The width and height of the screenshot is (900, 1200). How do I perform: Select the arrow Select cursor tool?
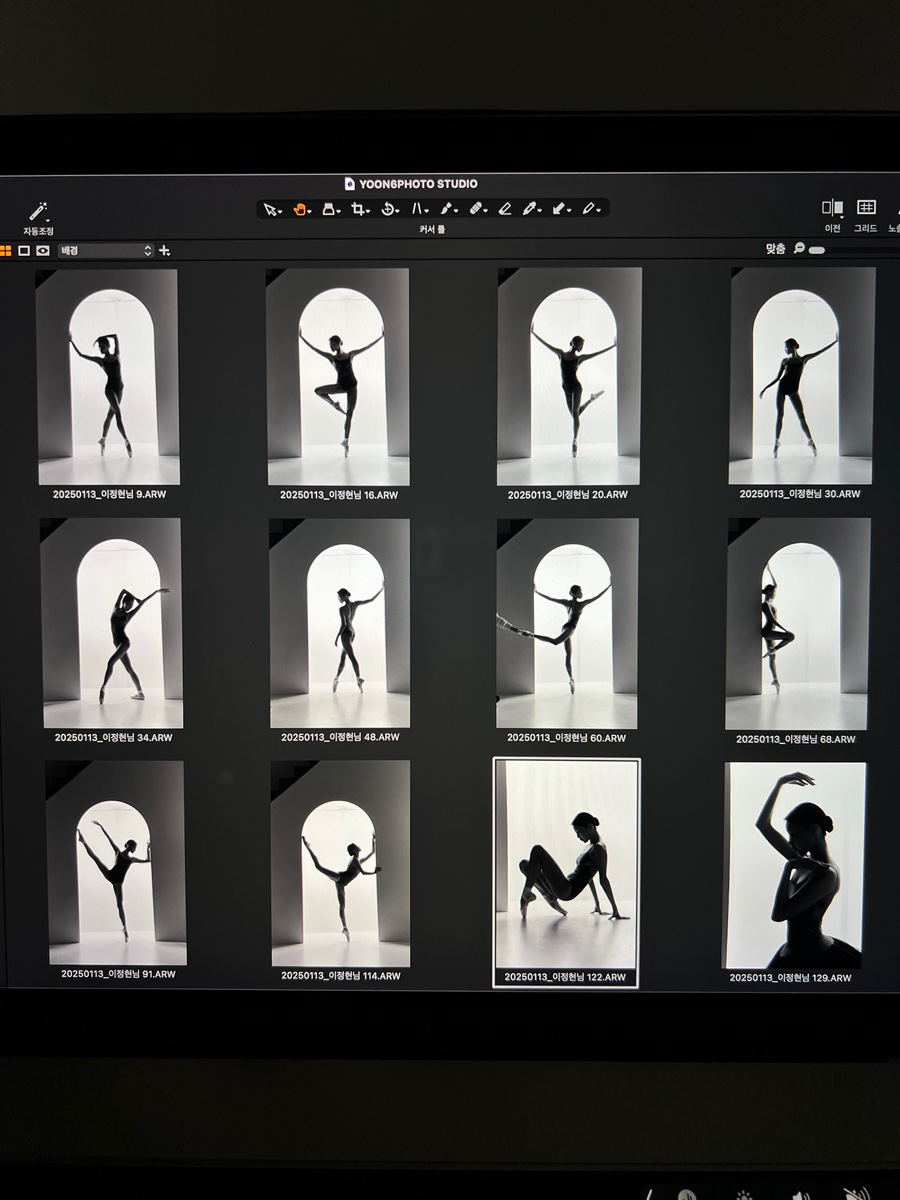point(270,209)
